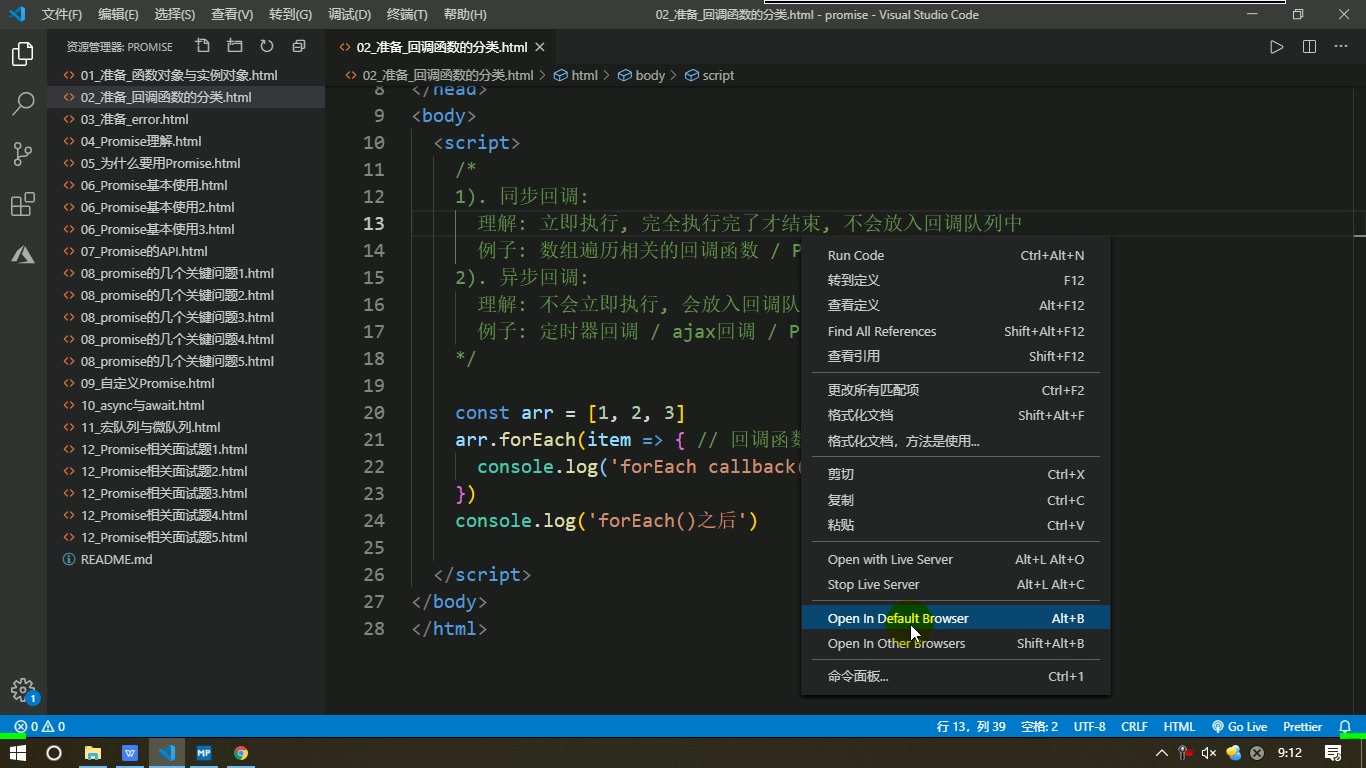Refresh the explorer file list
The width and height of the screenshot is (1366, 768).
(x=266, y=46)
